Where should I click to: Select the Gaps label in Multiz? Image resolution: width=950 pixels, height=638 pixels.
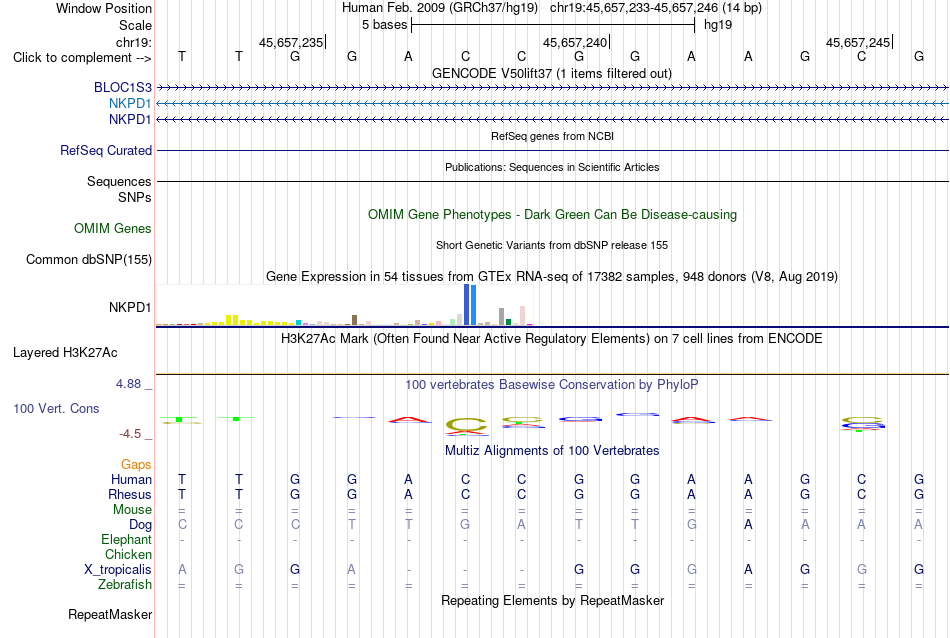(136, 464)
